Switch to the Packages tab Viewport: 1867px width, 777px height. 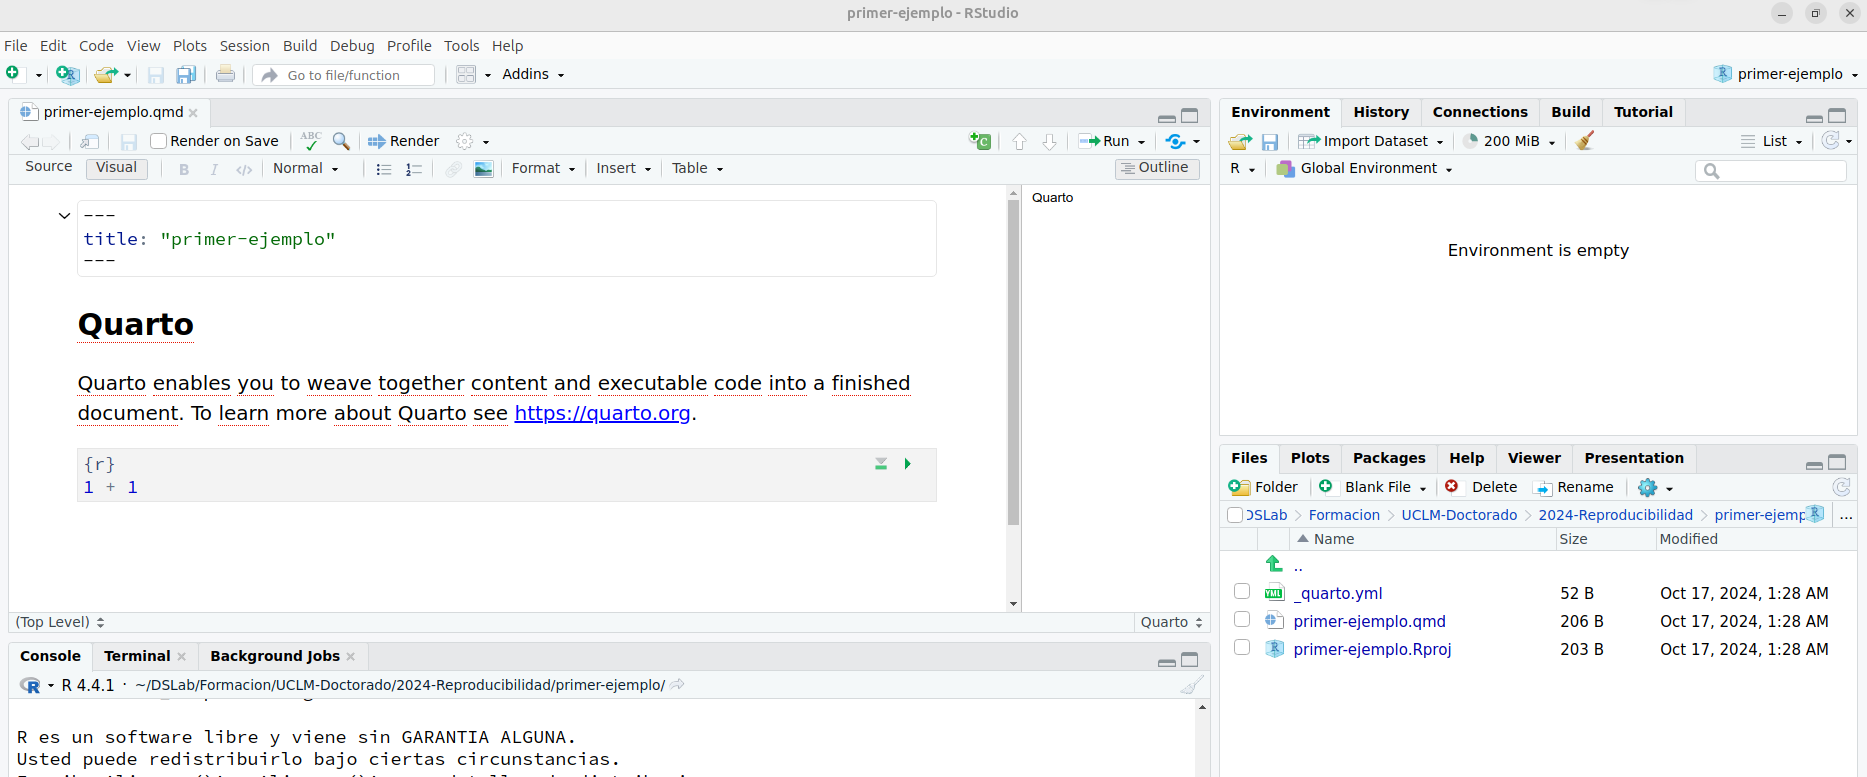1388,458
